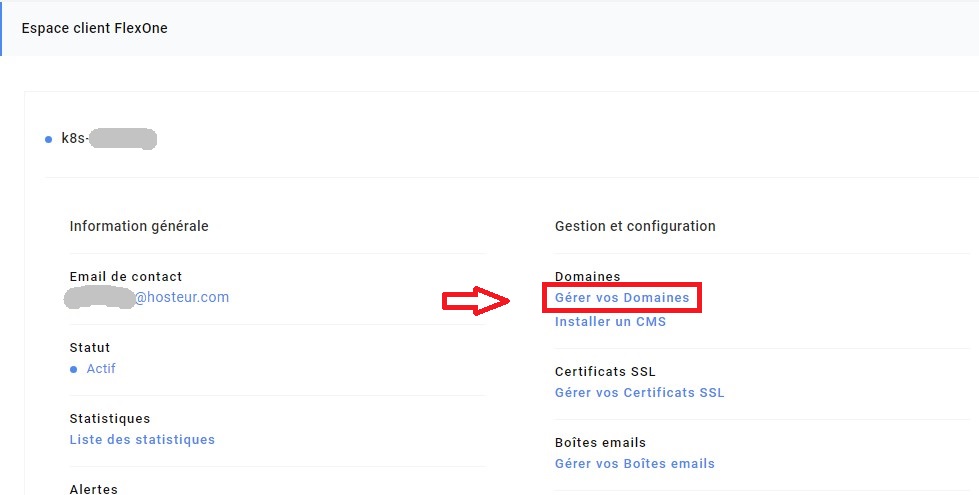Click the Alertes label
979x495 pixels.
94,489
